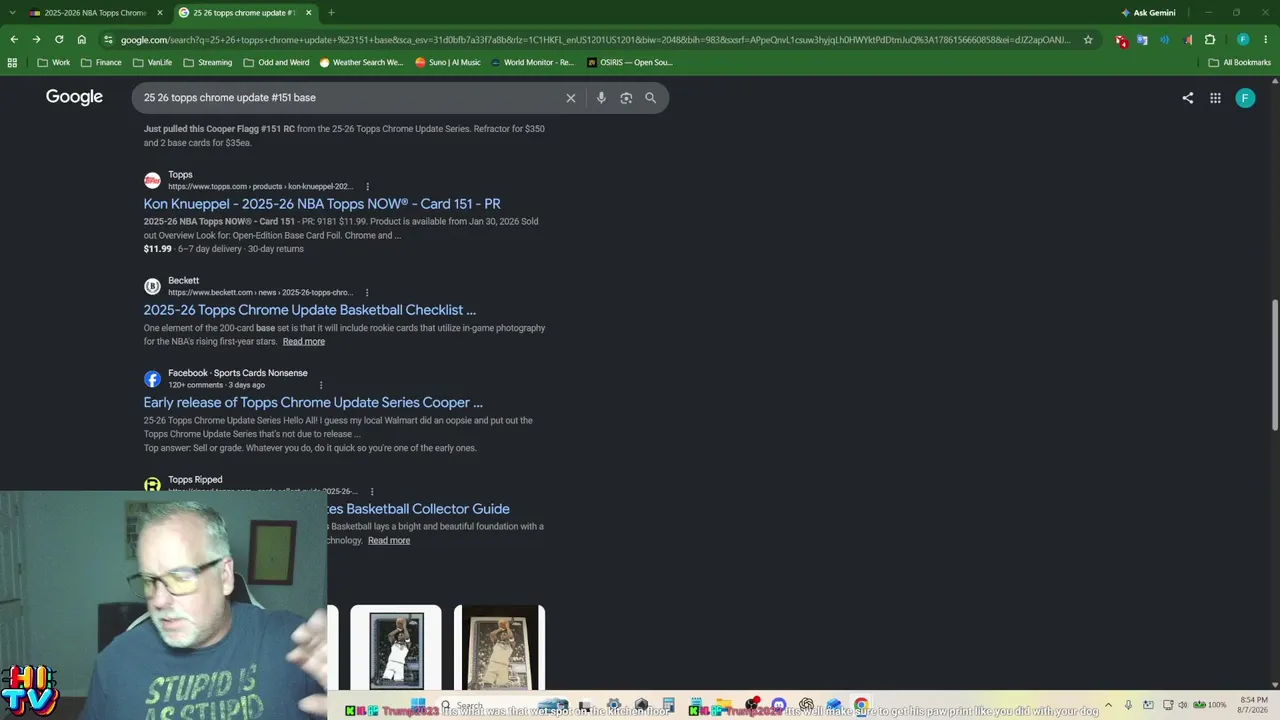Open the Work bookmarks folder

pos(53,62)
